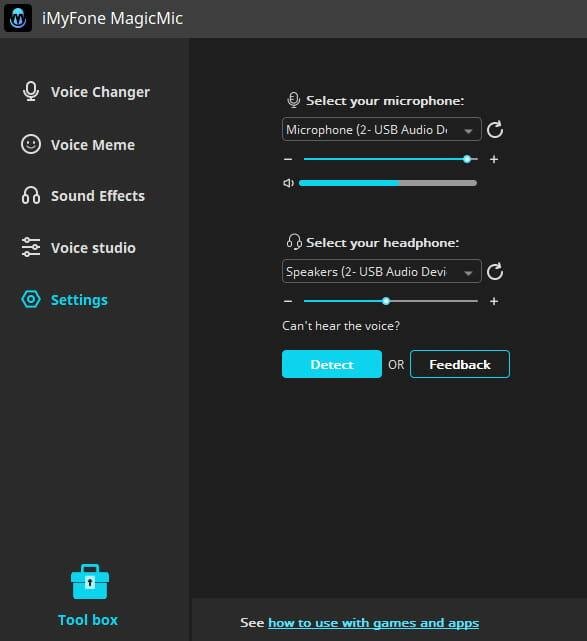
Task: Click the Feedback button
Action: pos(459,364)
